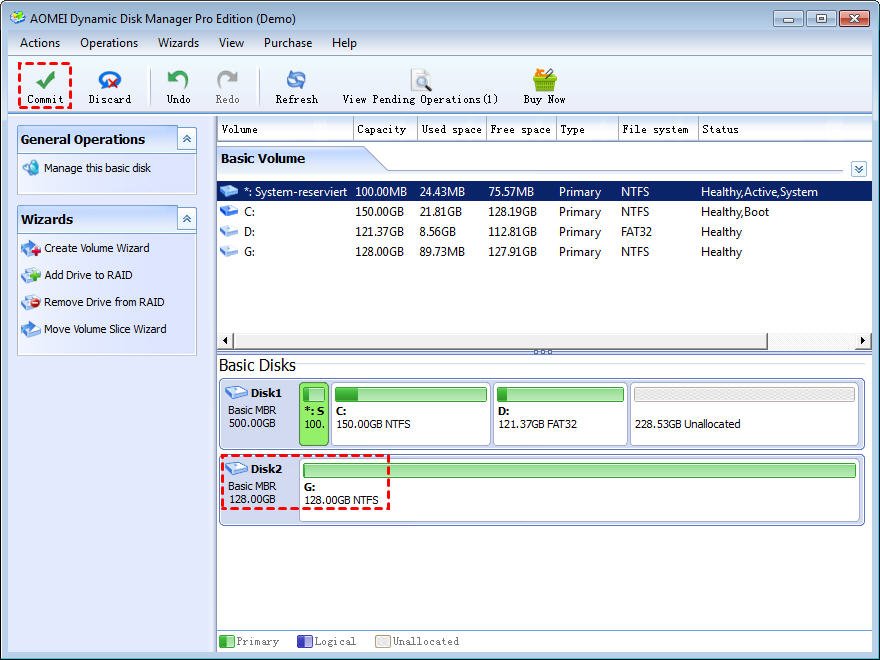Click the Volume column header

pyautogui.click(x=285, y=129)
